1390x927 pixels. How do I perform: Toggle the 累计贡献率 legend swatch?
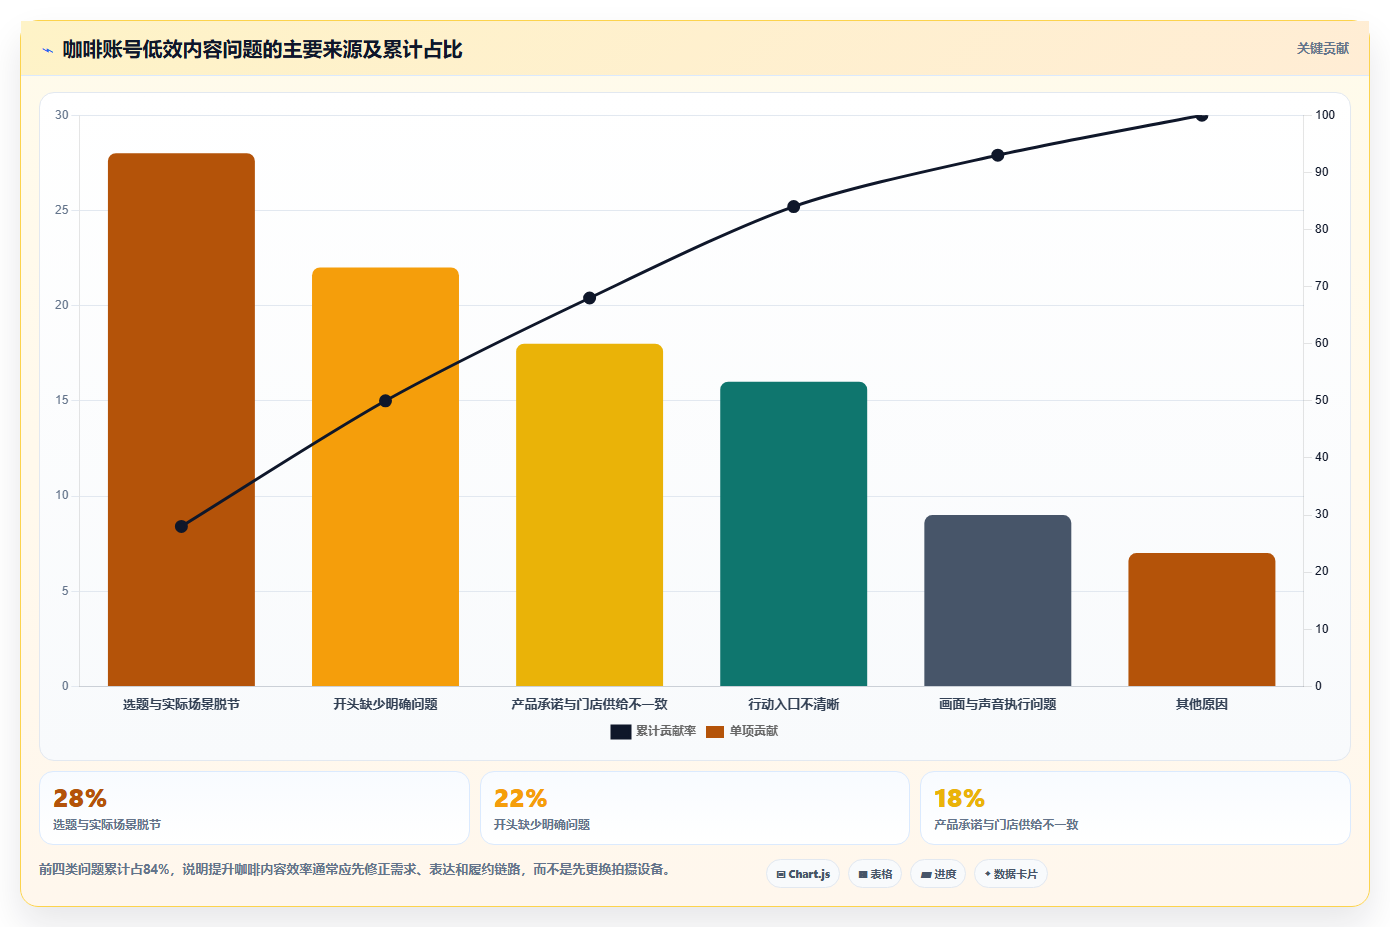click(620, 732)
